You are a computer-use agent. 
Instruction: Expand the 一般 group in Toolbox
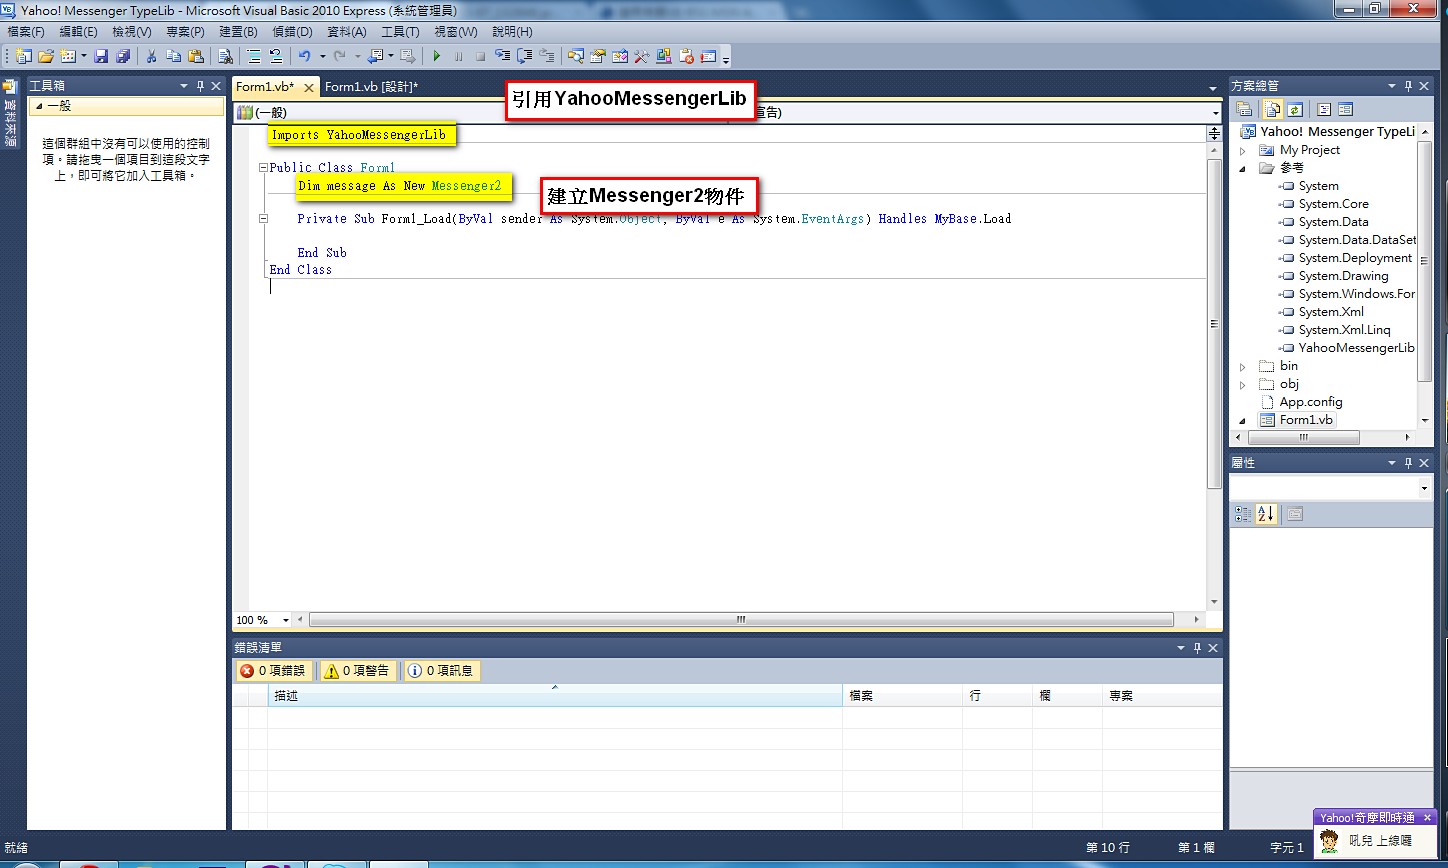pos(38,106)
